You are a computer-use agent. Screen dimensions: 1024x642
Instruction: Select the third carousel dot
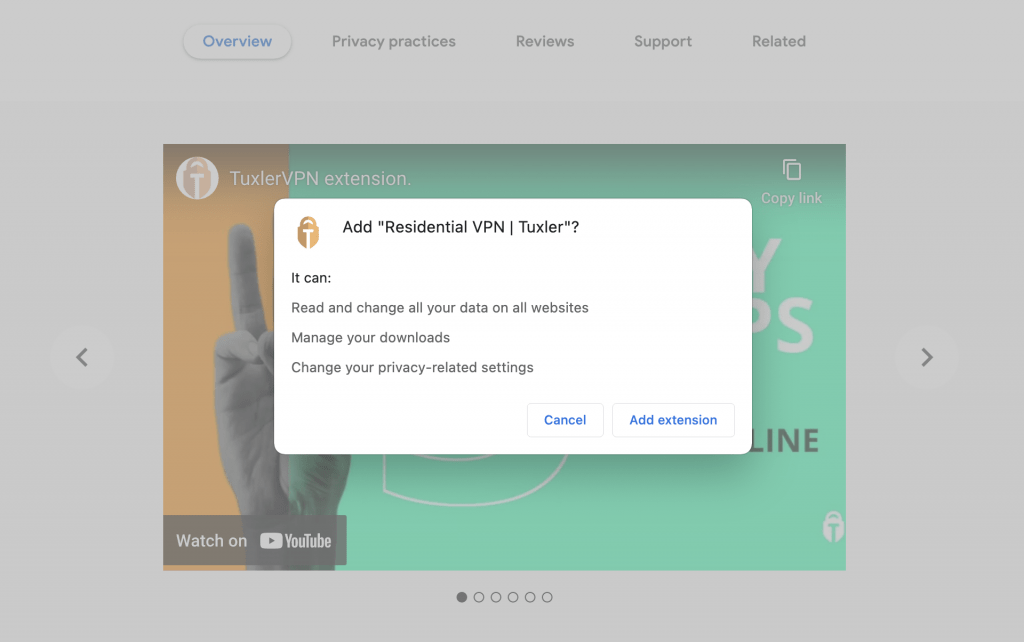496,597
